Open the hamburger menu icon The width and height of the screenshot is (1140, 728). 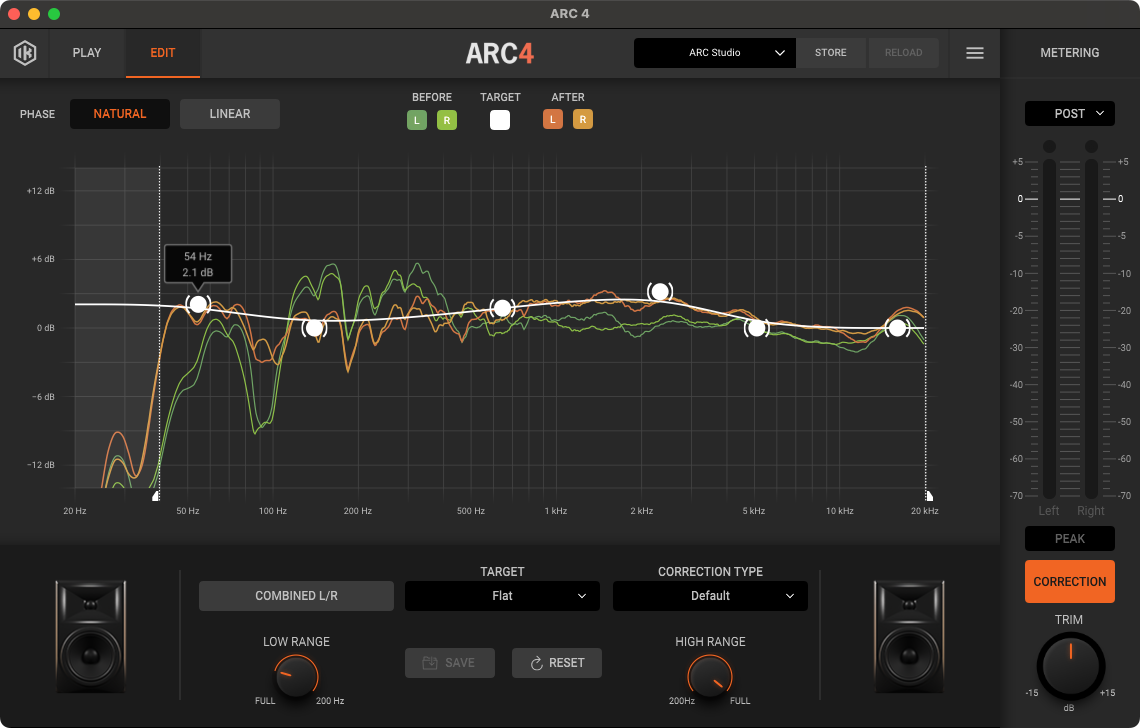pos(974,53)
